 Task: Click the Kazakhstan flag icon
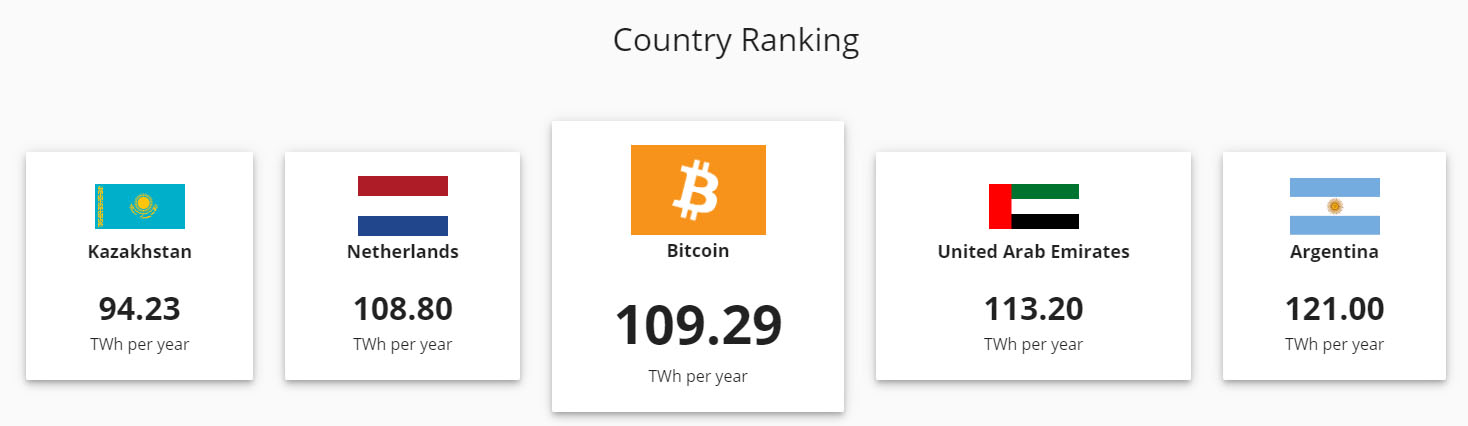tap(140, 206)
